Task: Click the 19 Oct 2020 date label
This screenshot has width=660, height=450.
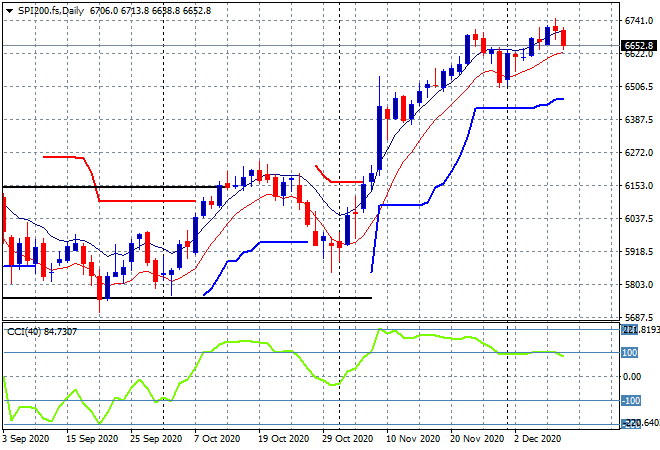Action: click(x=284, y=439)
